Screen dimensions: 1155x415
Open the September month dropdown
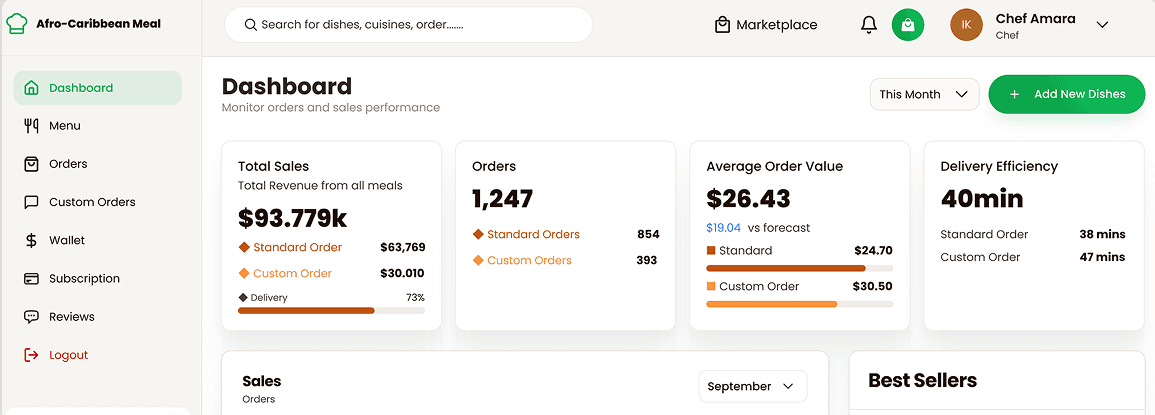pos(753,386)
